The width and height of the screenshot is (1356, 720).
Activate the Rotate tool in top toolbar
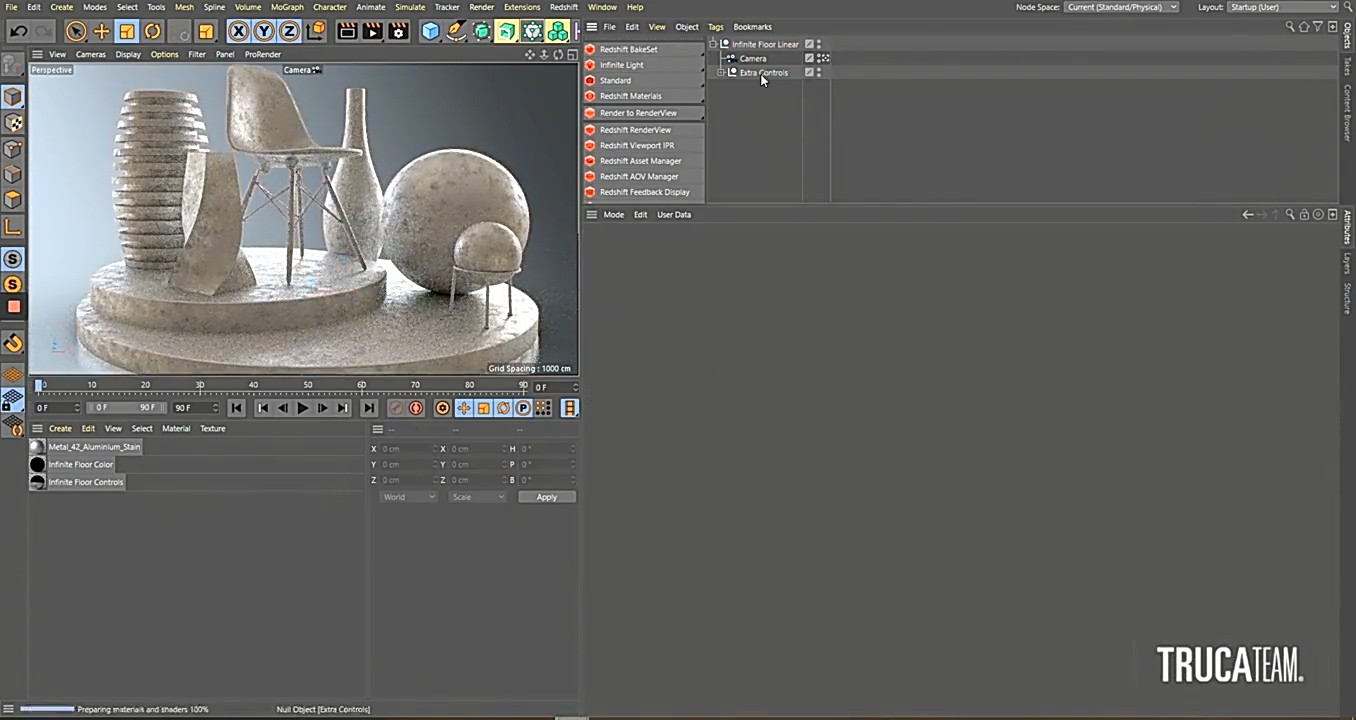[x=152, y=31]
